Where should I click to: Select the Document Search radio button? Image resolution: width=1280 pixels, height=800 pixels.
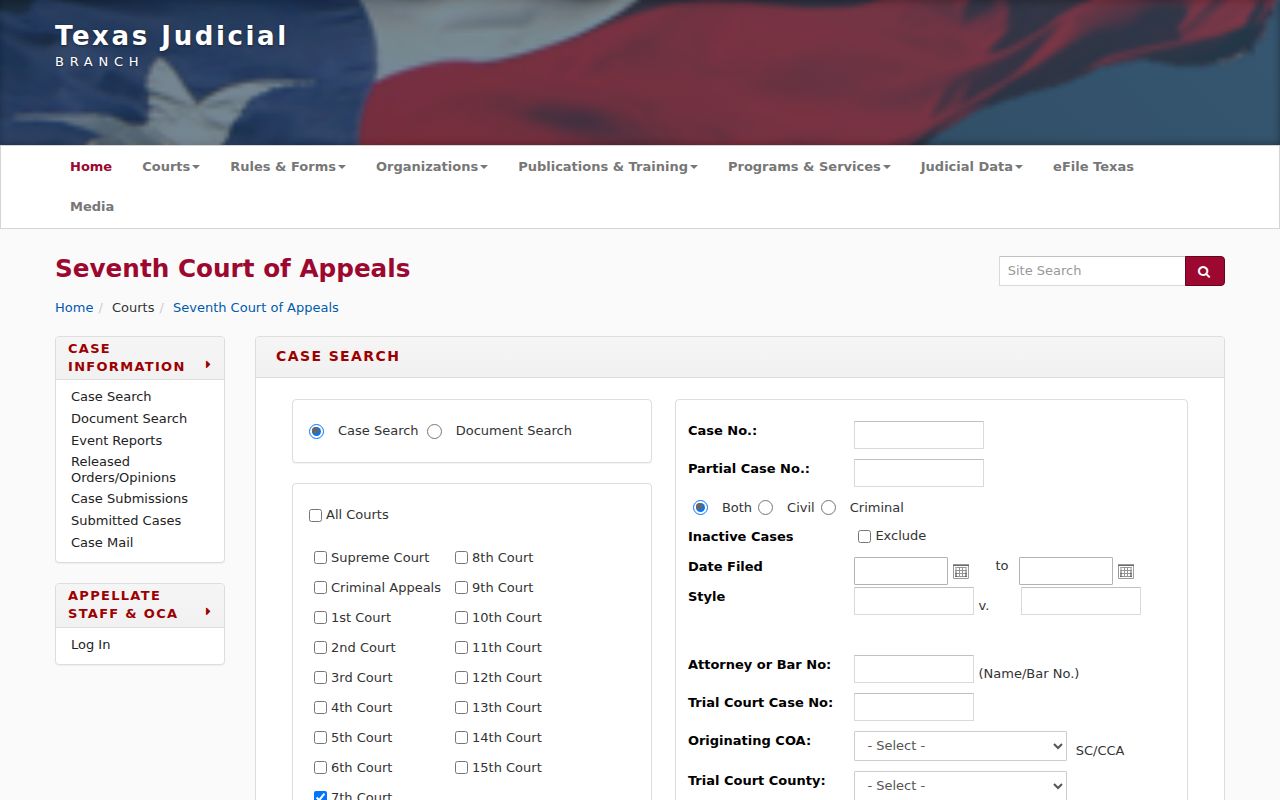click(434, 432)
